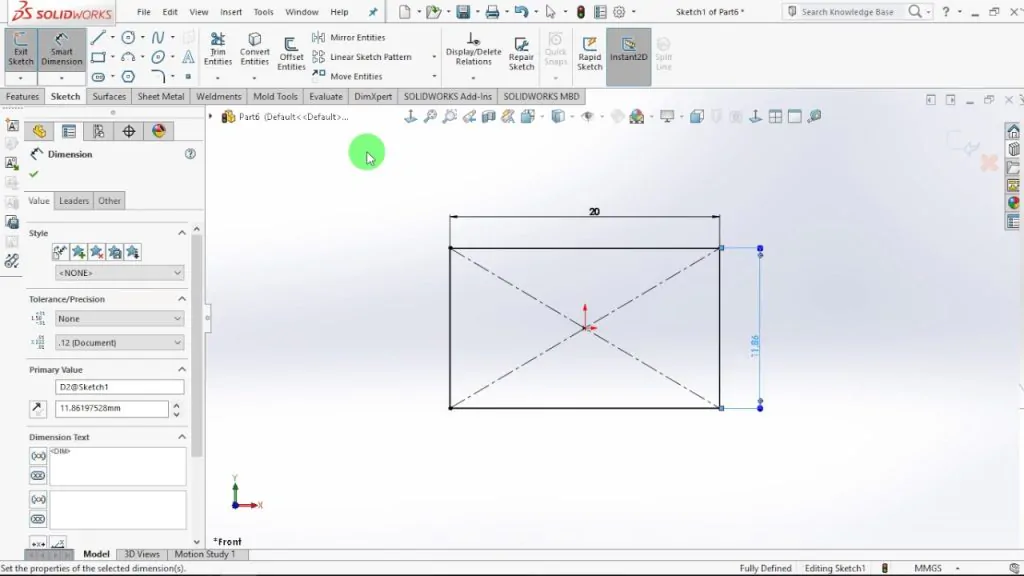This screenshot has width=1024, height=576.
Task: Click the Save icon in title toolbar
Action: pyautogui.click(x=463, y=12)
